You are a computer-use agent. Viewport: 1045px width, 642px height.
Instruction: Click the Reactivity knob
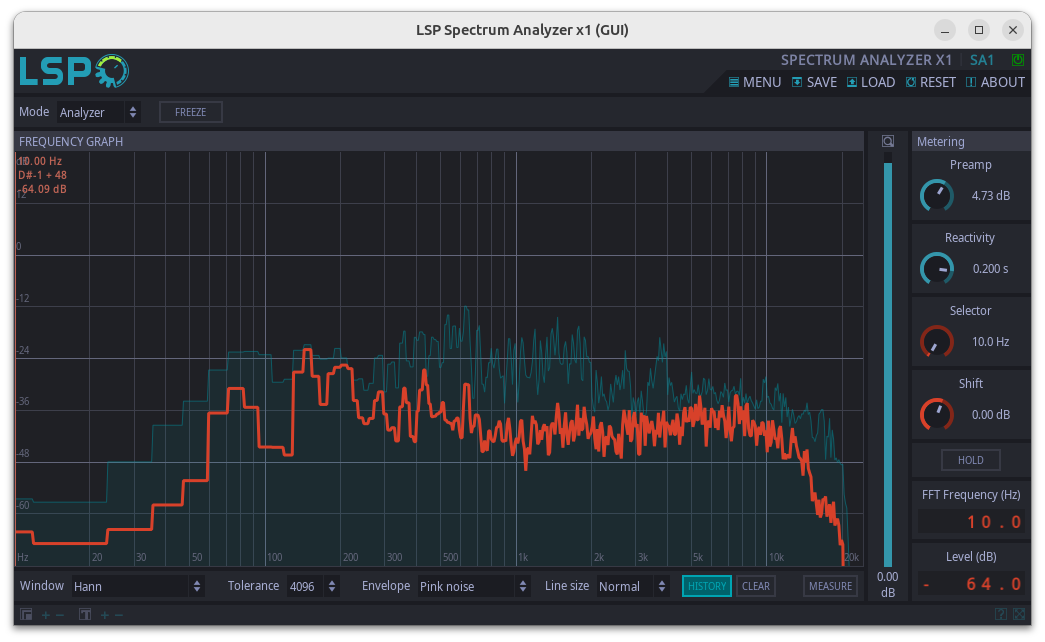[x=936, y=269]
